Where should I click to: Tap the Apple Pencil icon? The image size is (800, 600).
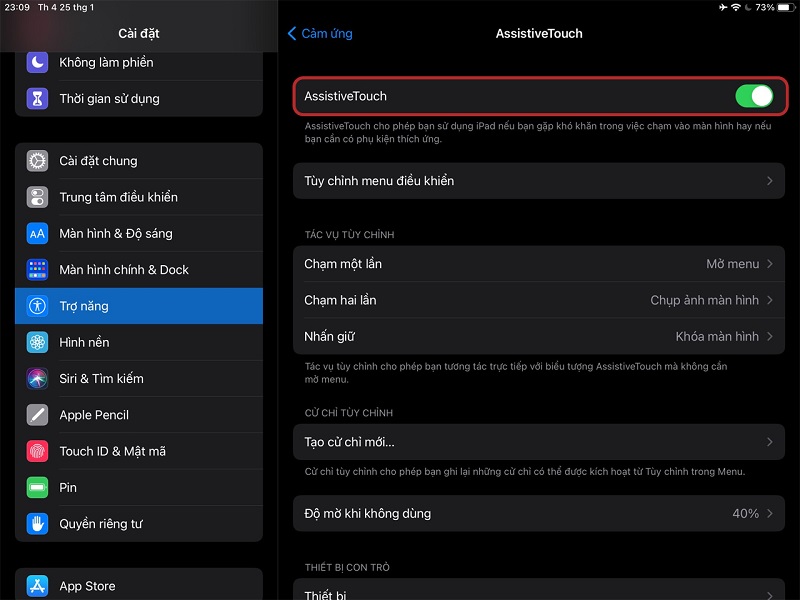click(37, 415)
